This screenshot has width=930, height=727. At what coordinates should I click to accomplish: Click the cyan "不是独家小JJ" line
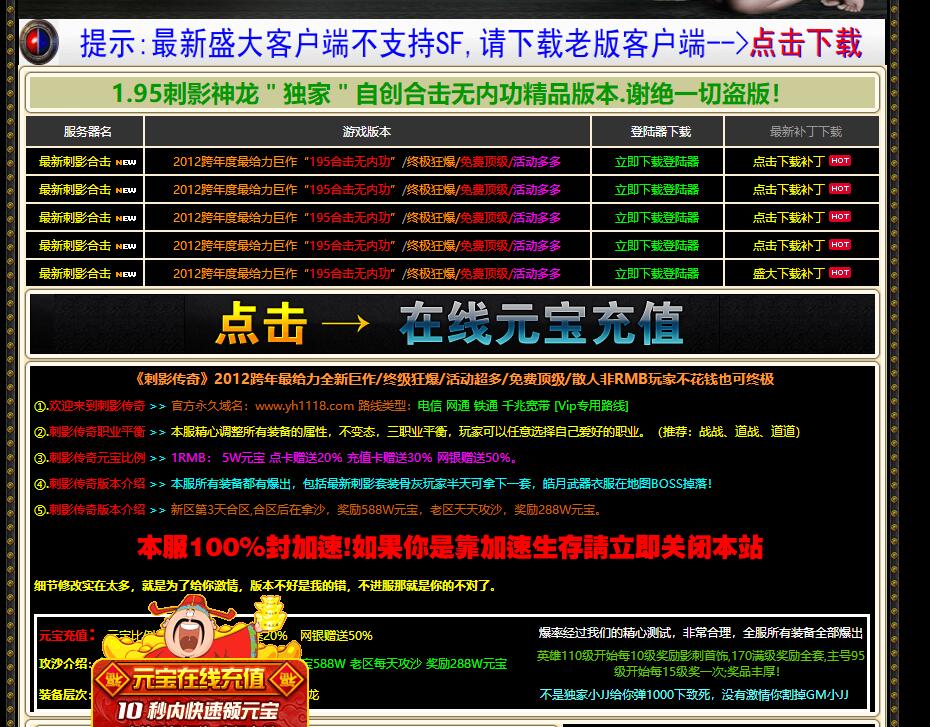pos(694,694)
